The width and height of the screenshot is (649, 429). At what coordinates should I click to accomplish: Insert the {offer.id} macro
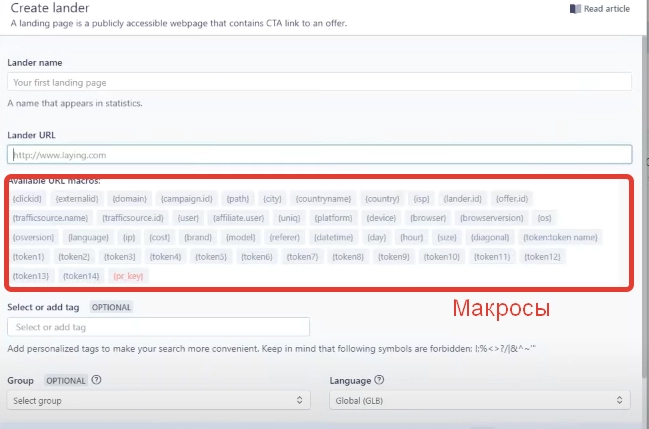pos(512,199)
